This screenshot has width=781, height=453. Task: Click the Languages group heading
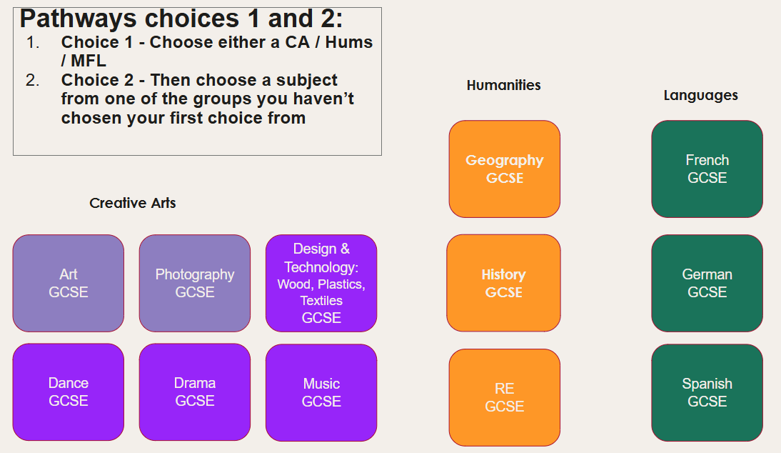click(701, 95)
